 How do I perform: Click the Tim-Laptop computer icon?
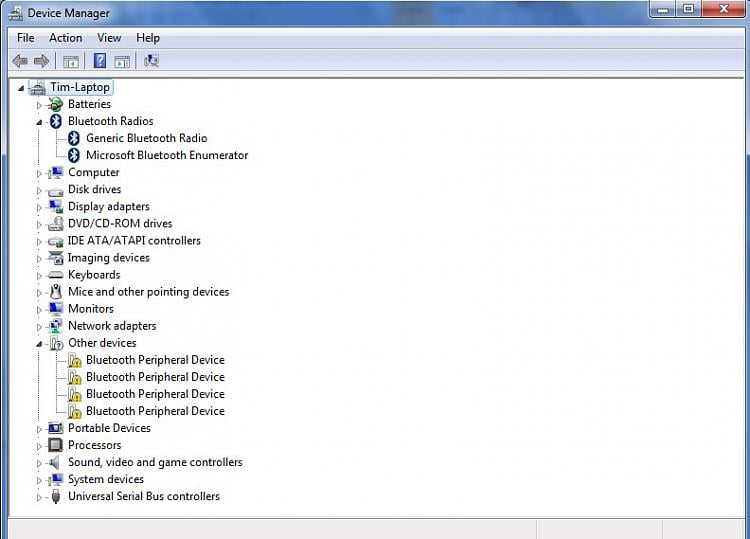pyautogui.click(x=38, y=88)
